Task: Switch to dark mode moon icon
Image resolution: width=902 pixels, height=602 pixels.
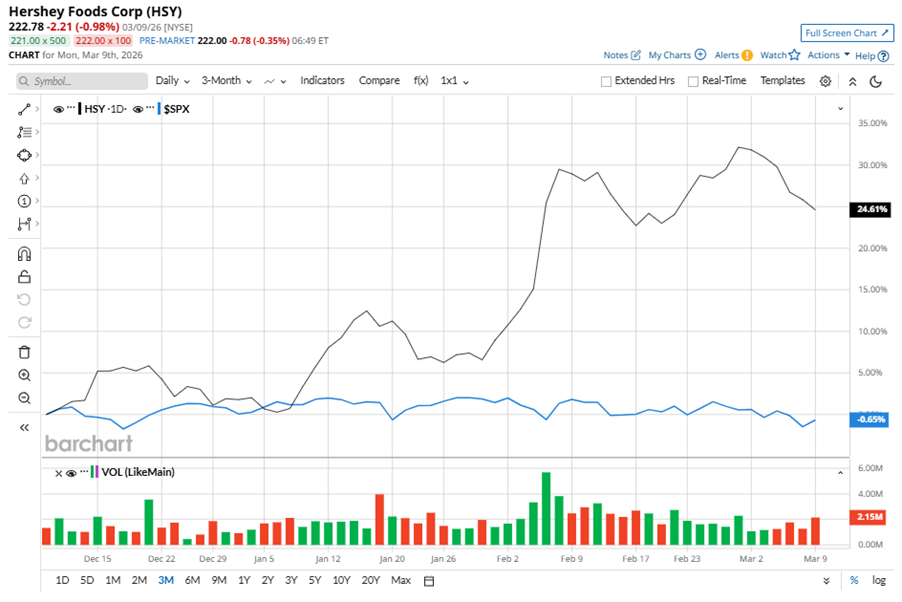Action: 876,81
